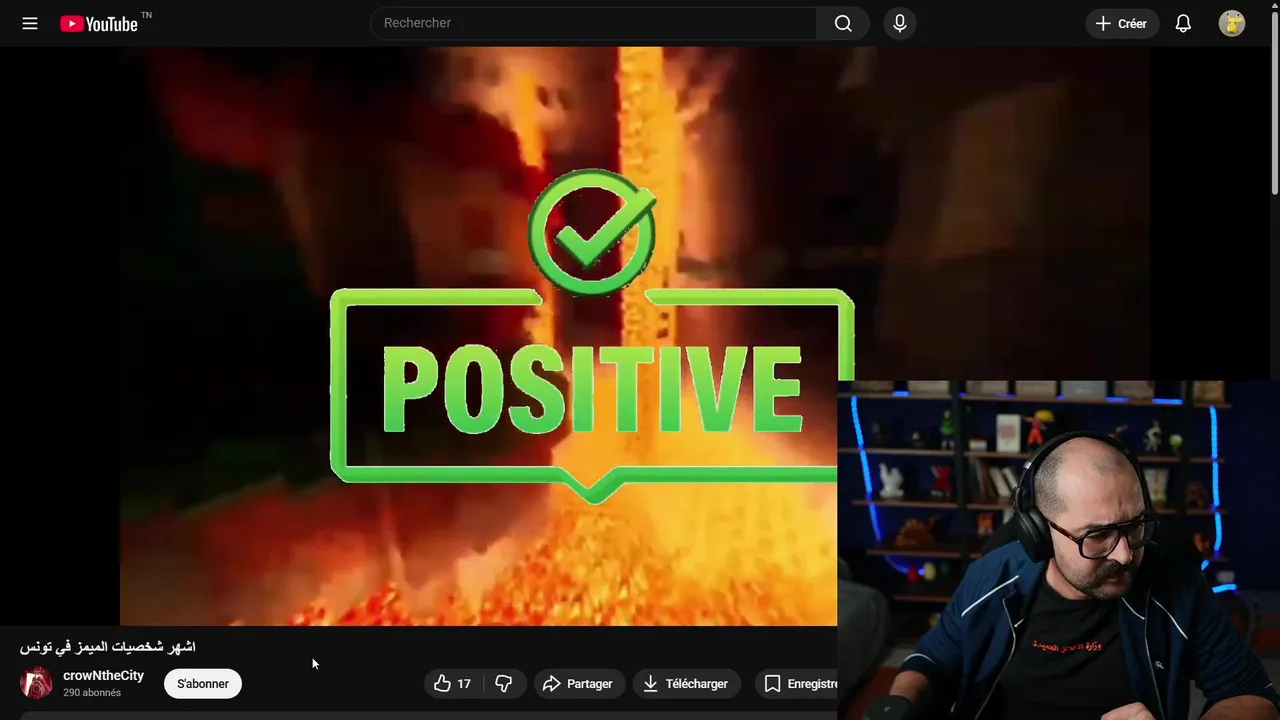The image size is (1280, 720).
Task: Click the Partager share button
Action: 579,684
